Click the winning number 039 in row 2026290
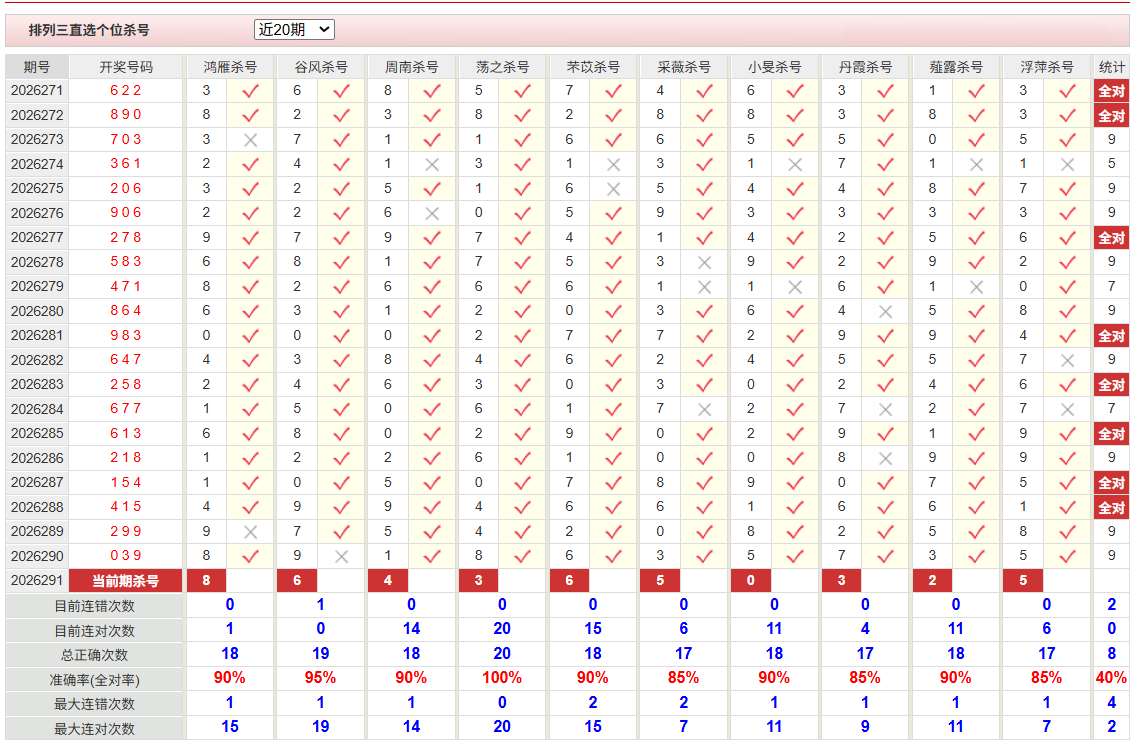 coord(125,556)
